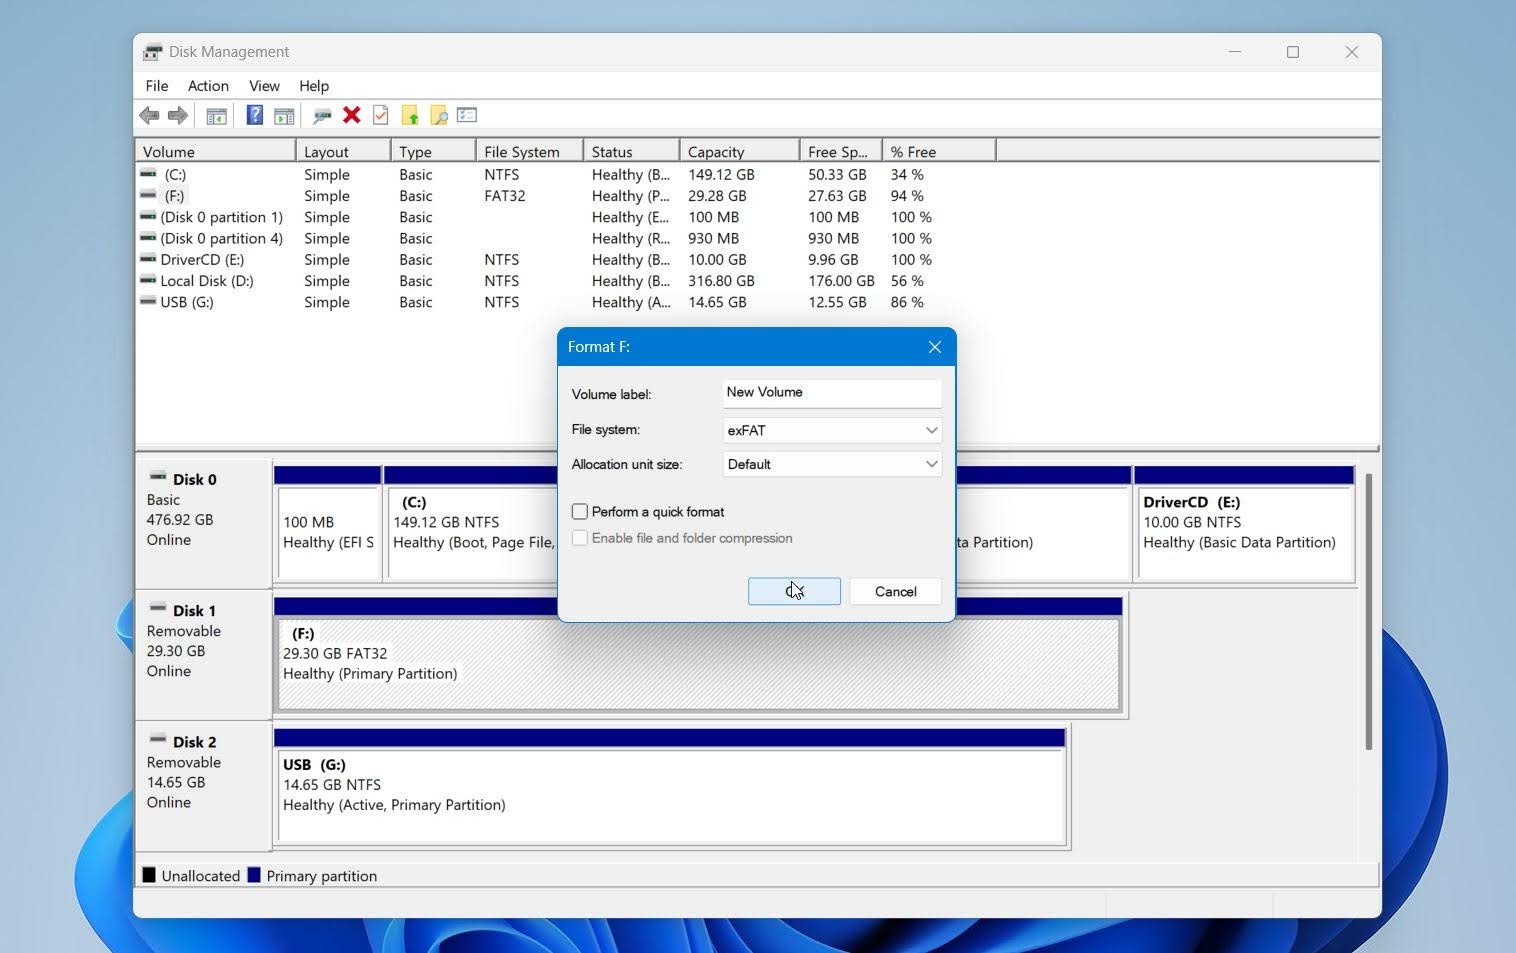Click the drive icon beside Local Disk (D:)
The height and width of the screenshot is (953, 1516).
coord(148,280)
